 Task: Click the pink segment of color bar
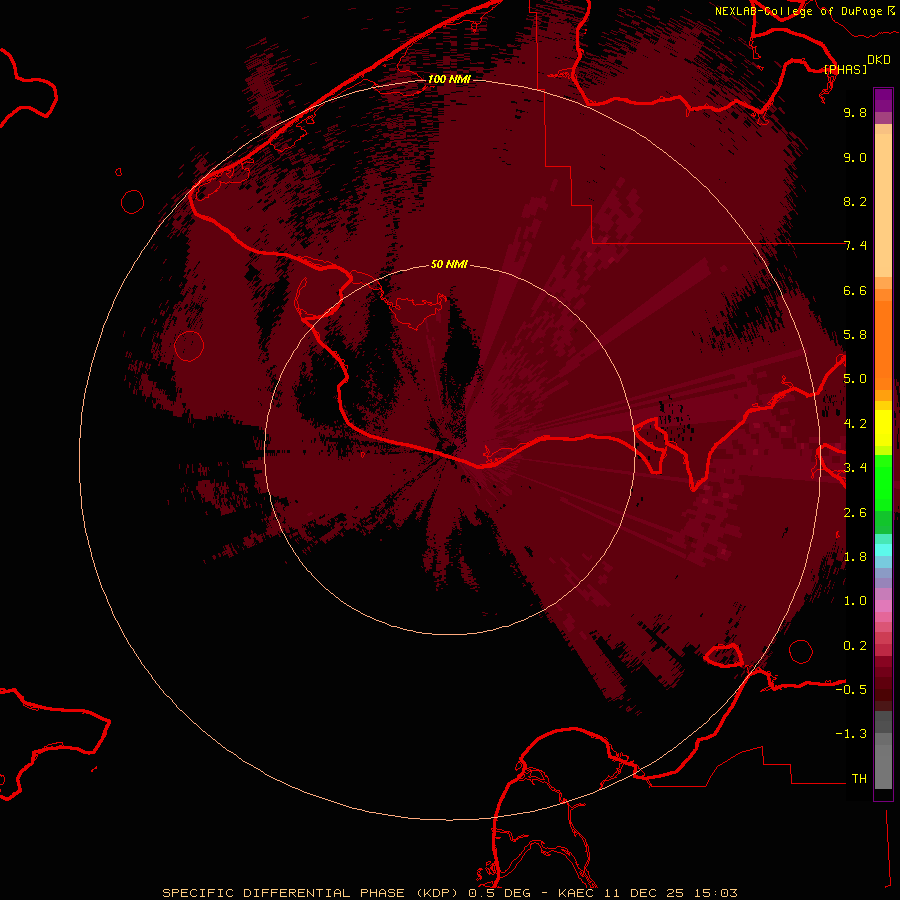(x=883, y=606)
